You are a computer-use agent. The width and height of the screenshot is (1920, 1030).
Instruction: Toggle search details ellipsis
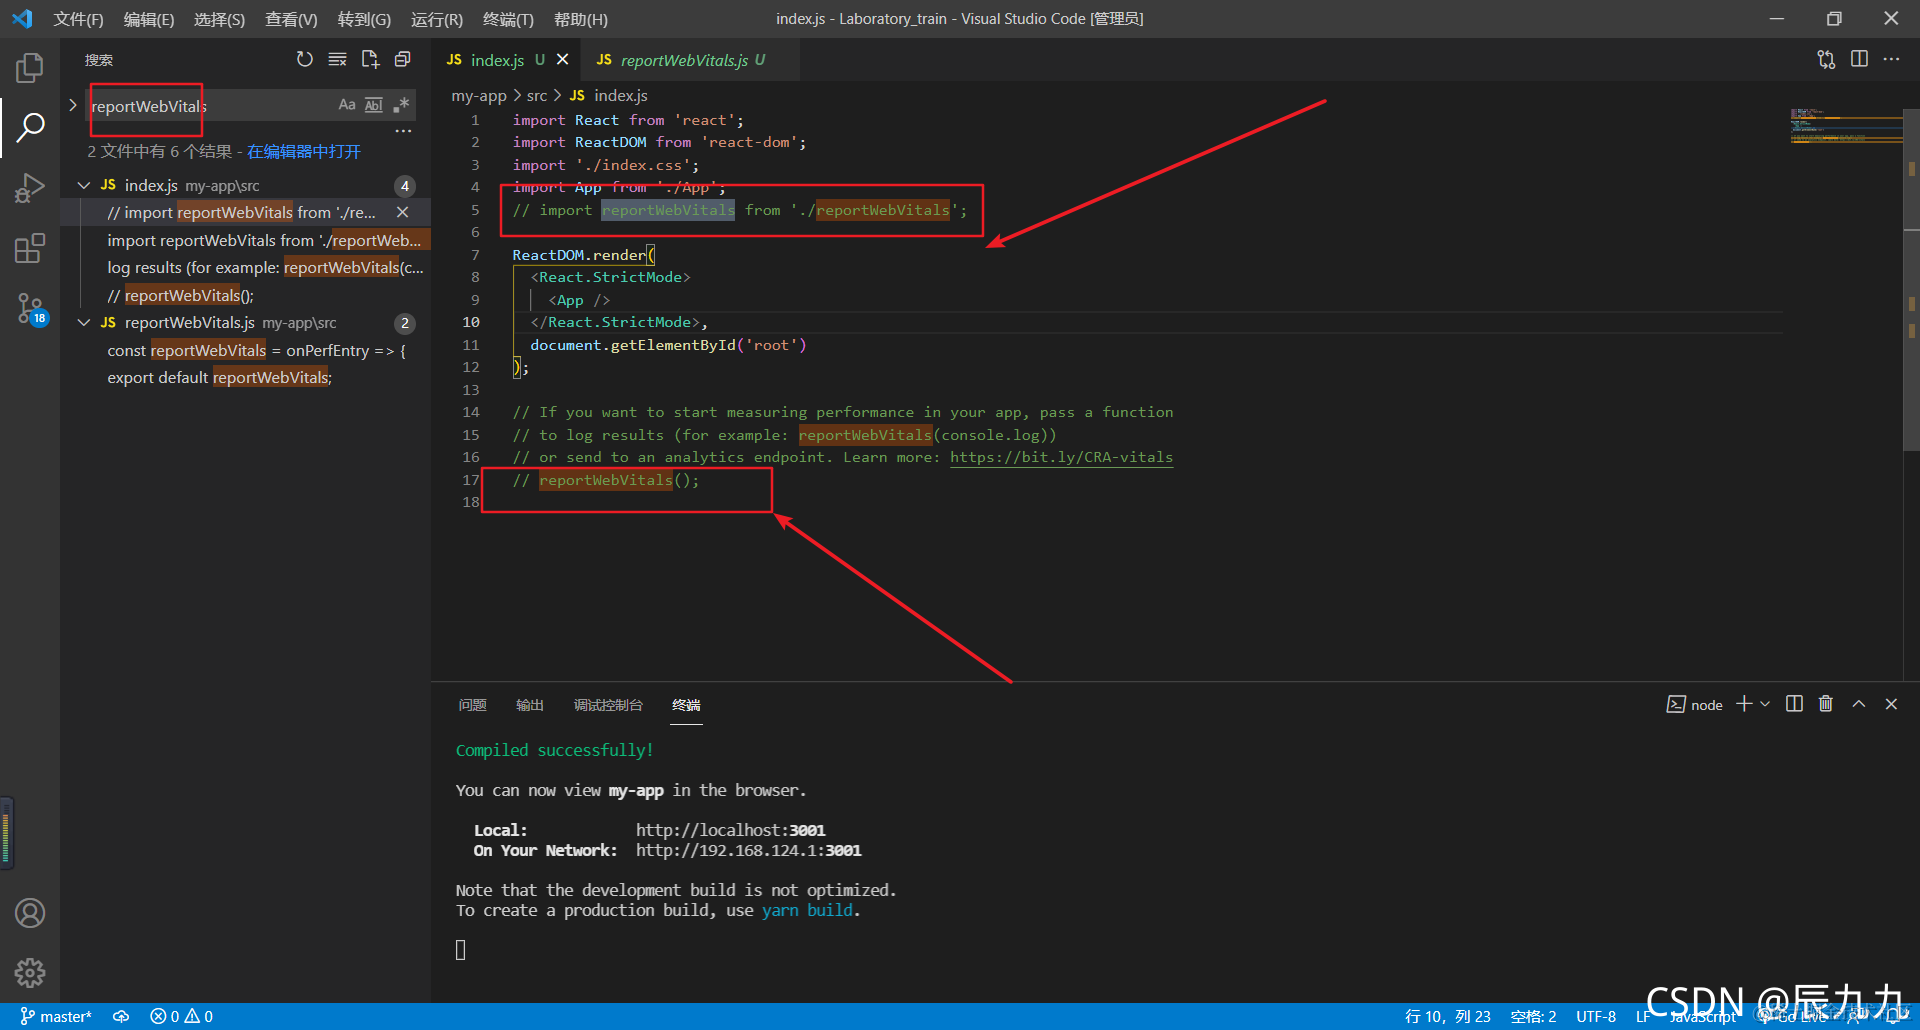403,131
